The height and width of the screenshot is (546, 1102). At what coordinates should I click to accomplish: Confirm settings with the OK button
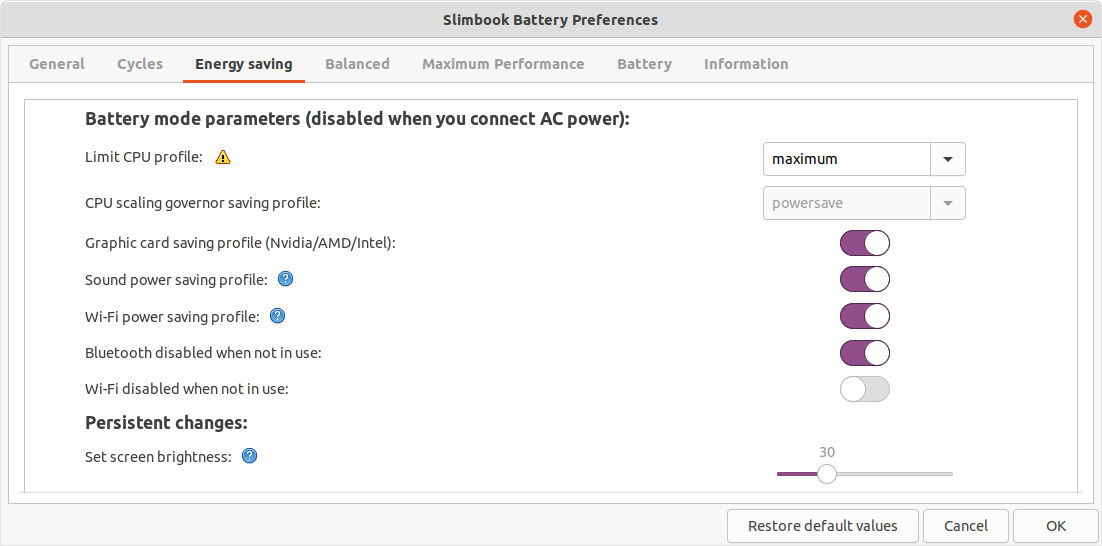tap(1056, 526)
